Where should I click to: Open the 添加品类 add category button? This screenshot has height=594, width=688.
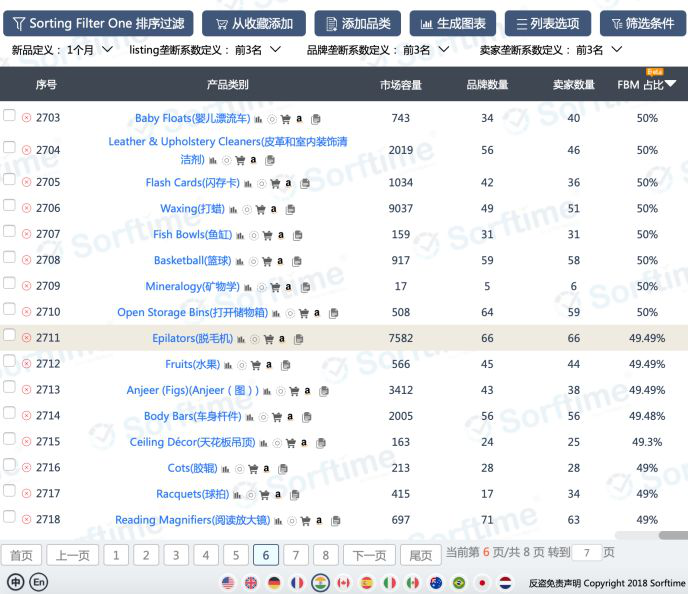tap(357, 23)
